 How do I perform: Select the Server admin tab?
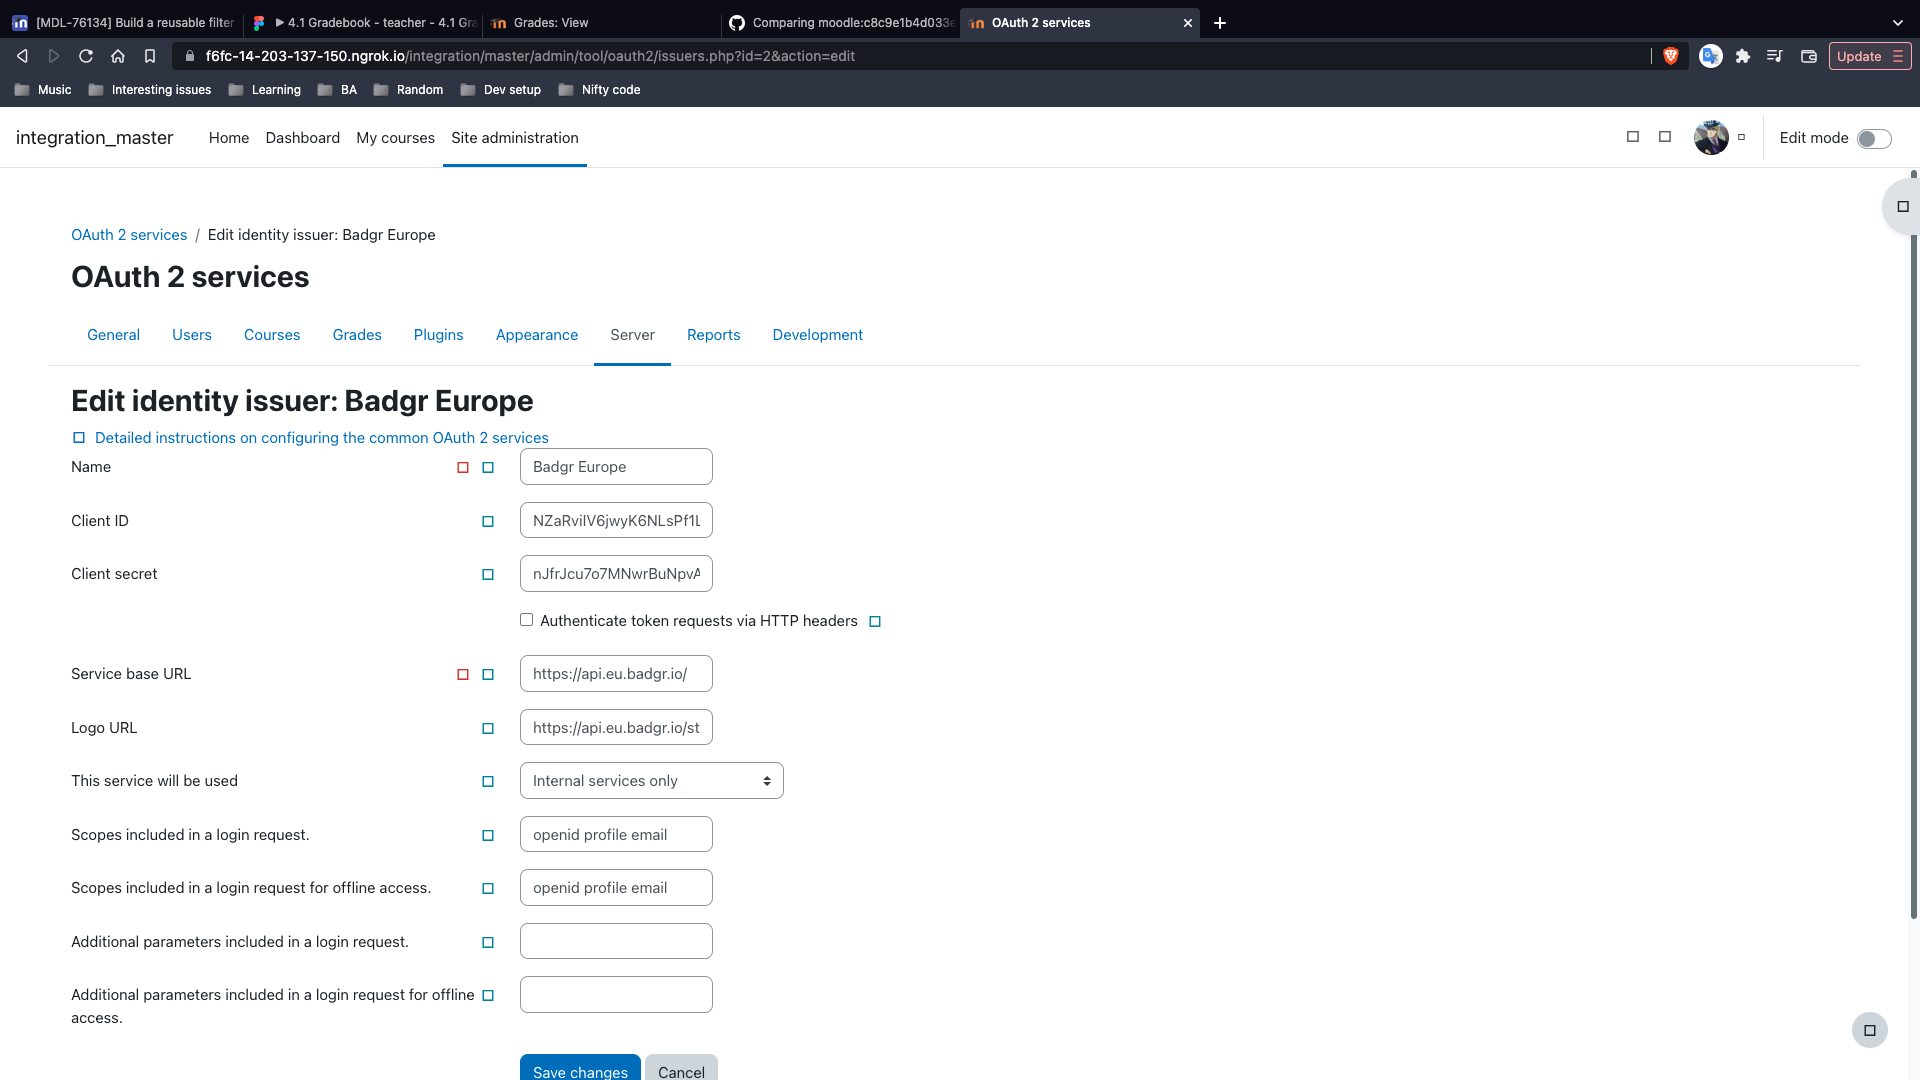[x=632, y=335]
